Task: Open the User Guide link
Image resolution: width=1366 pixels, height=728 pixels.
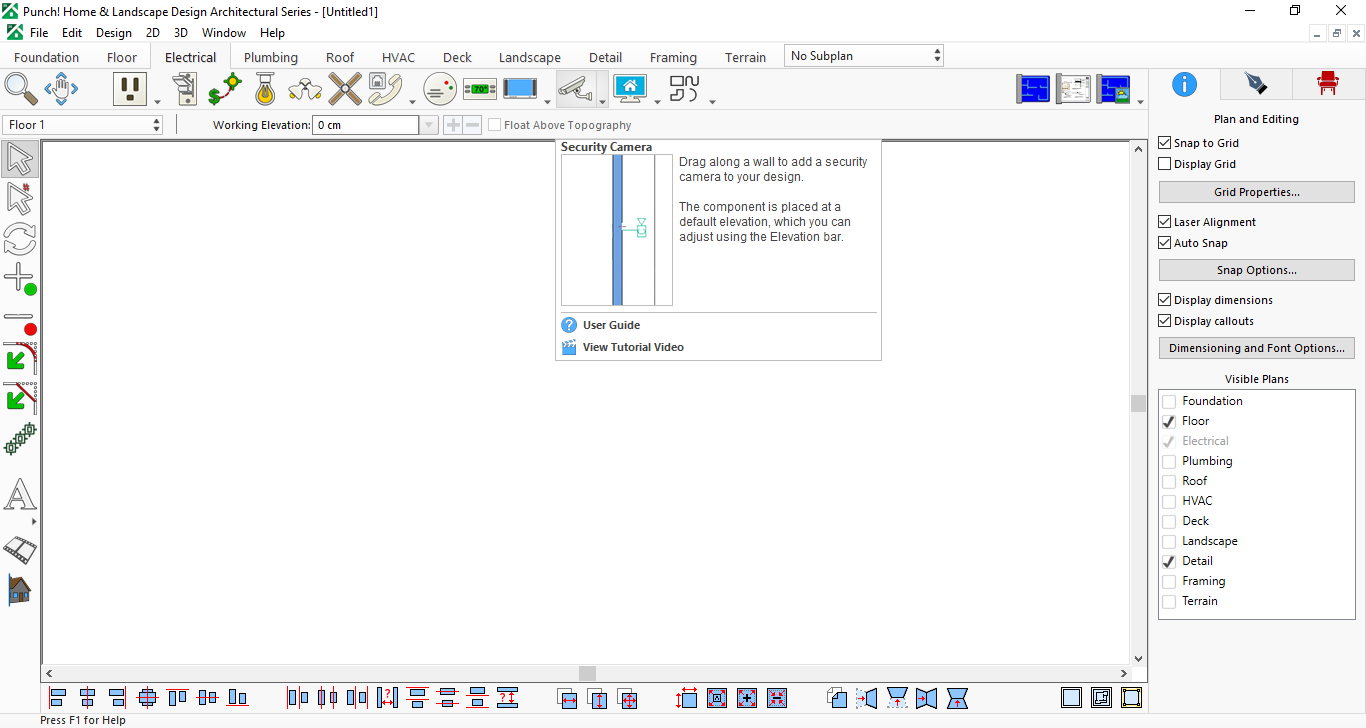Action: coord(611,325)
